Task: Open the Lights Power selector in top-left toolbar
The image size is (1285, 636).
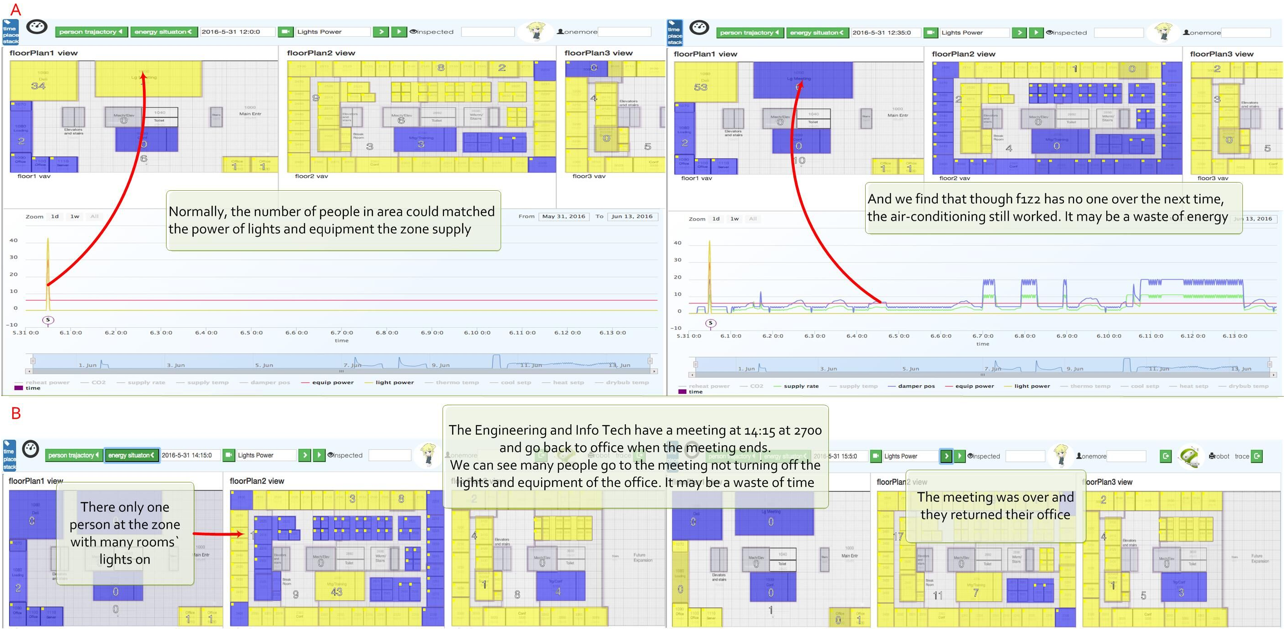Action: tap(332, 32)
